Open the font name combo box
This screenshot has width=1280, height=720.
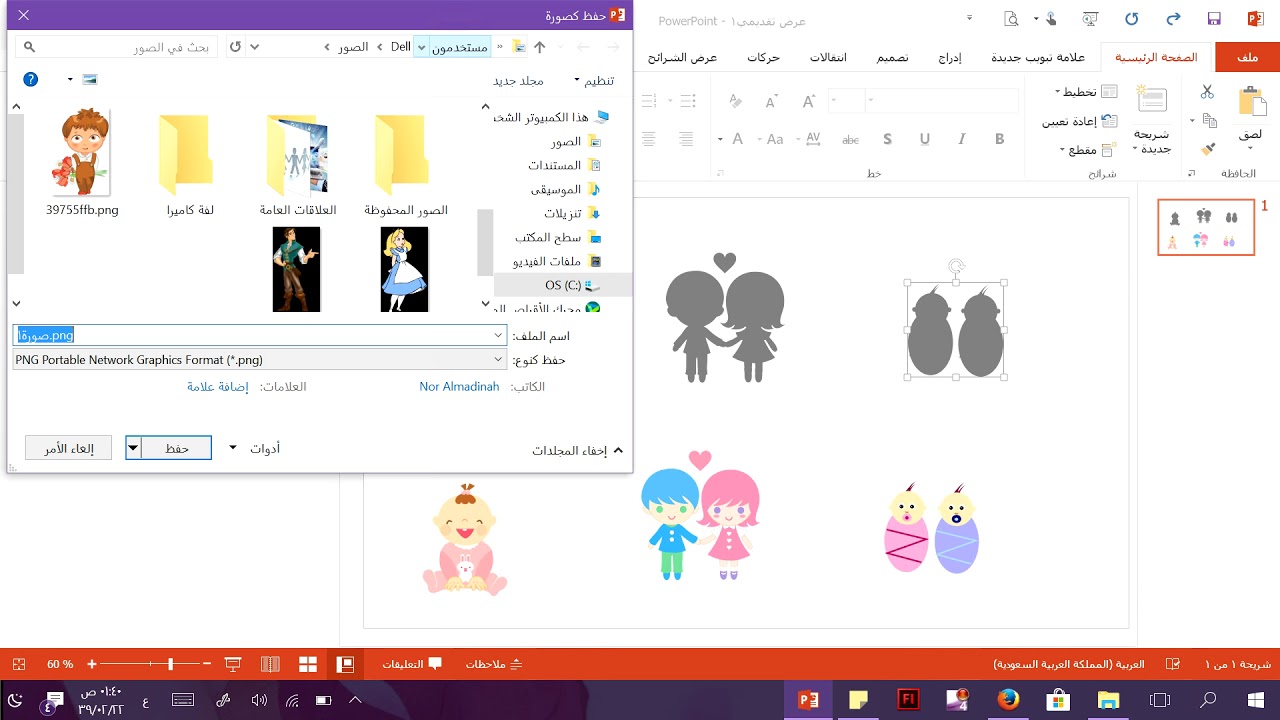943,100
